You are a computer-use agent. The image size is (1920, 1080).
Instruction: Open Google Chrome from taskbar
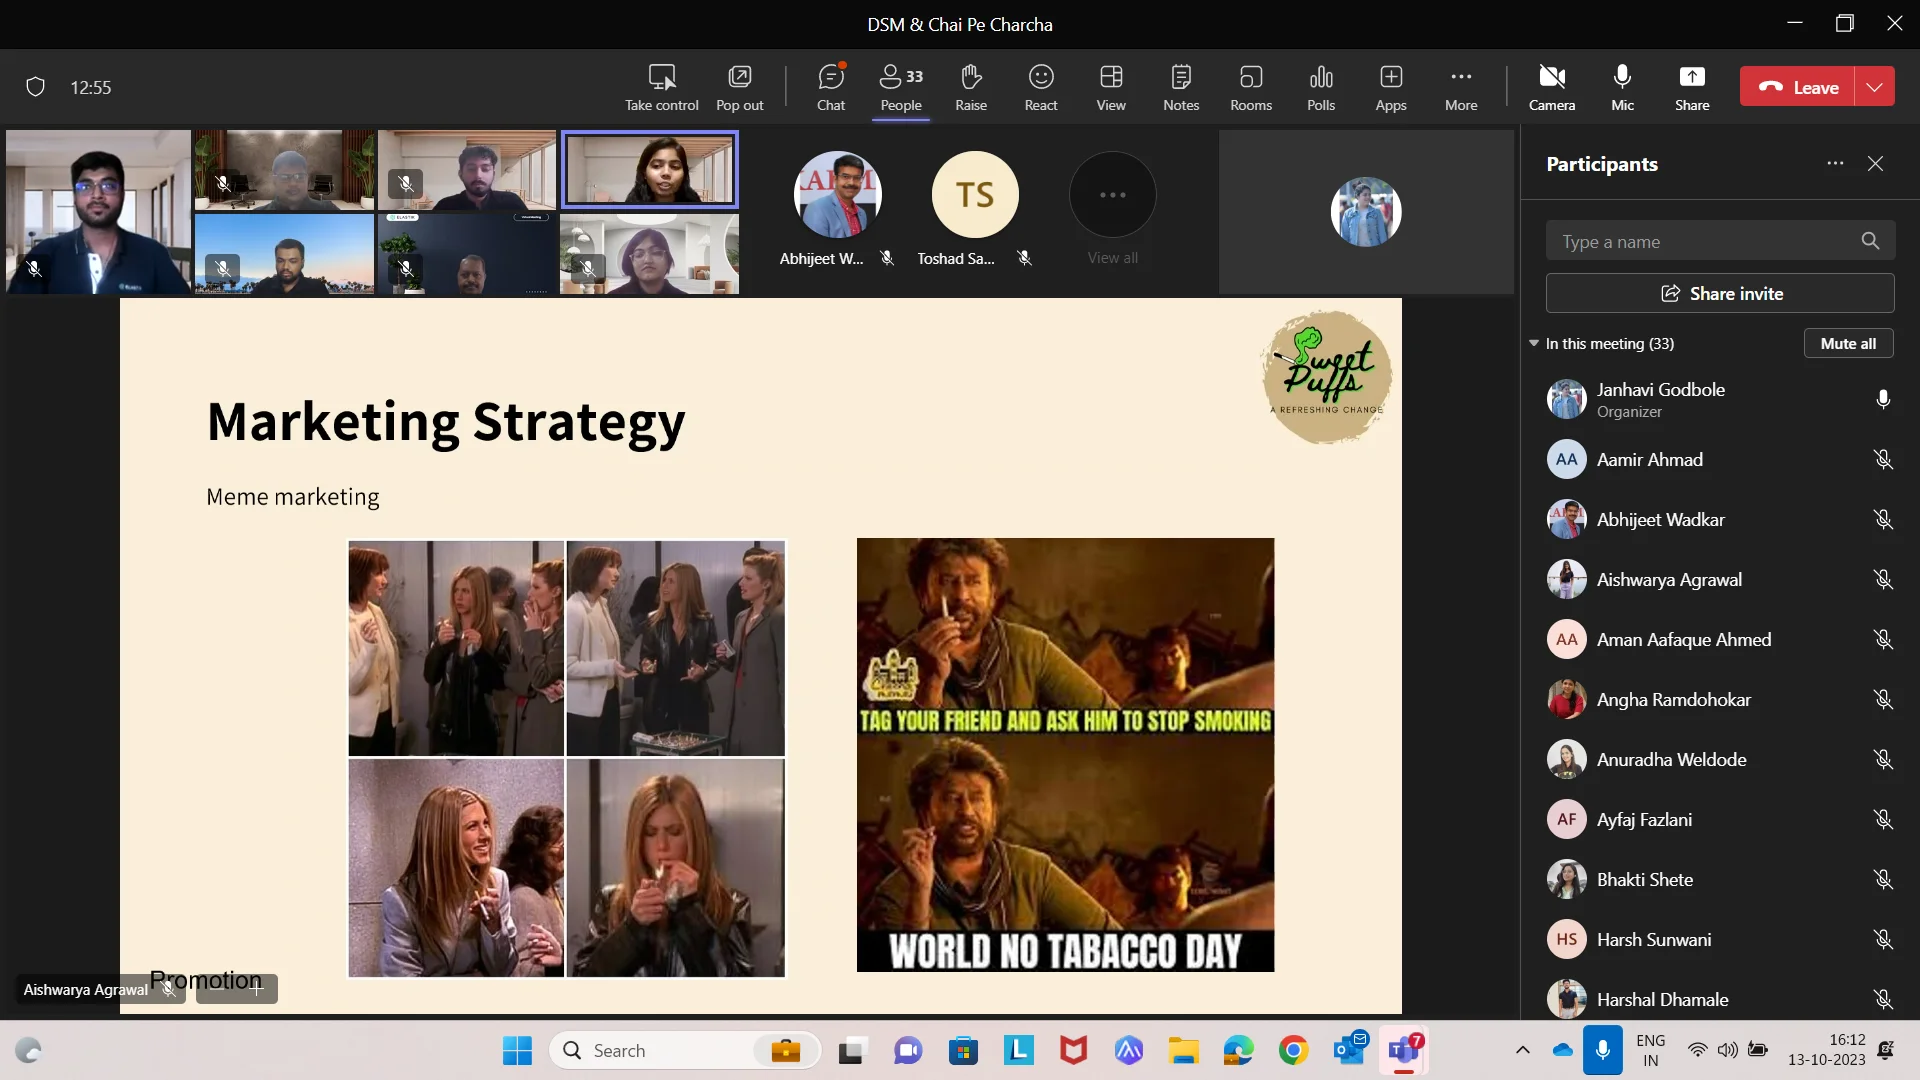click(x=1293, y=1050)
